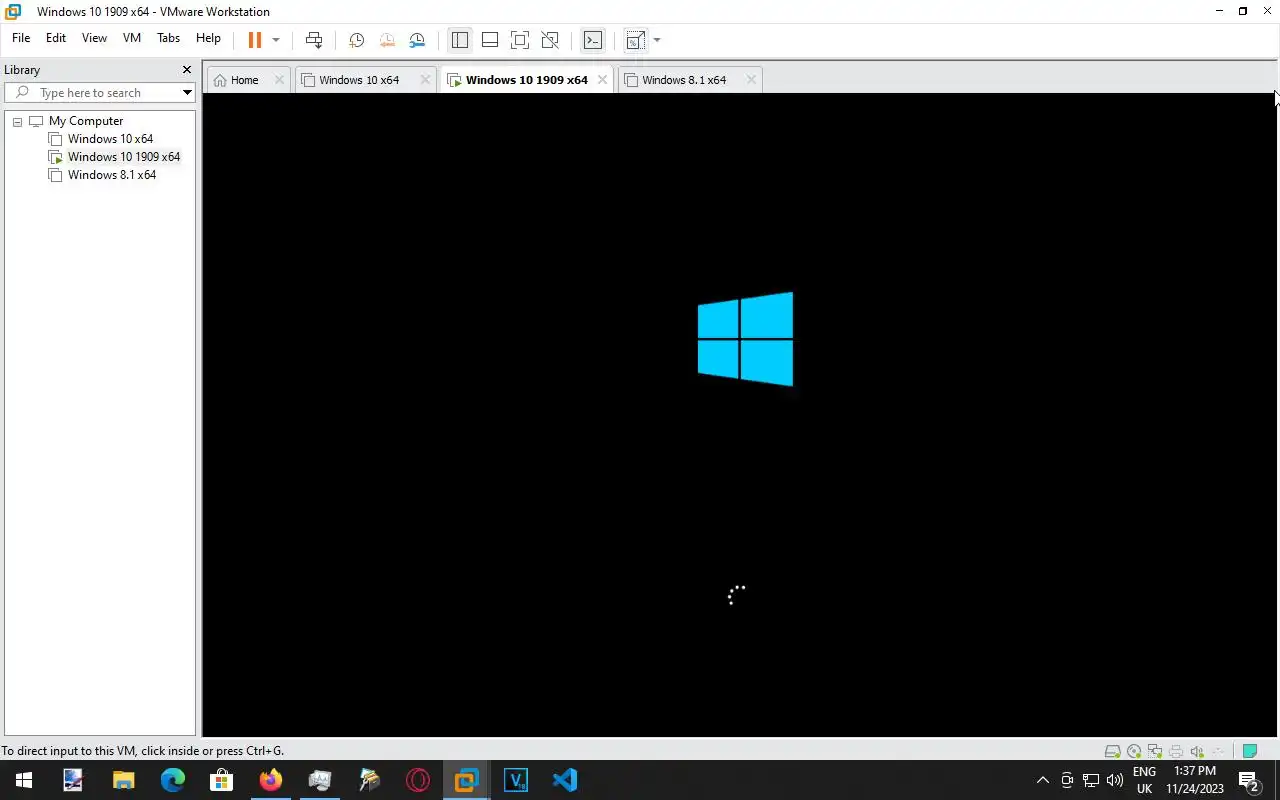This screenshot has height=800, width=1280.
Task: Collapse the My Computer tree node
Action: tap(17, 121)
